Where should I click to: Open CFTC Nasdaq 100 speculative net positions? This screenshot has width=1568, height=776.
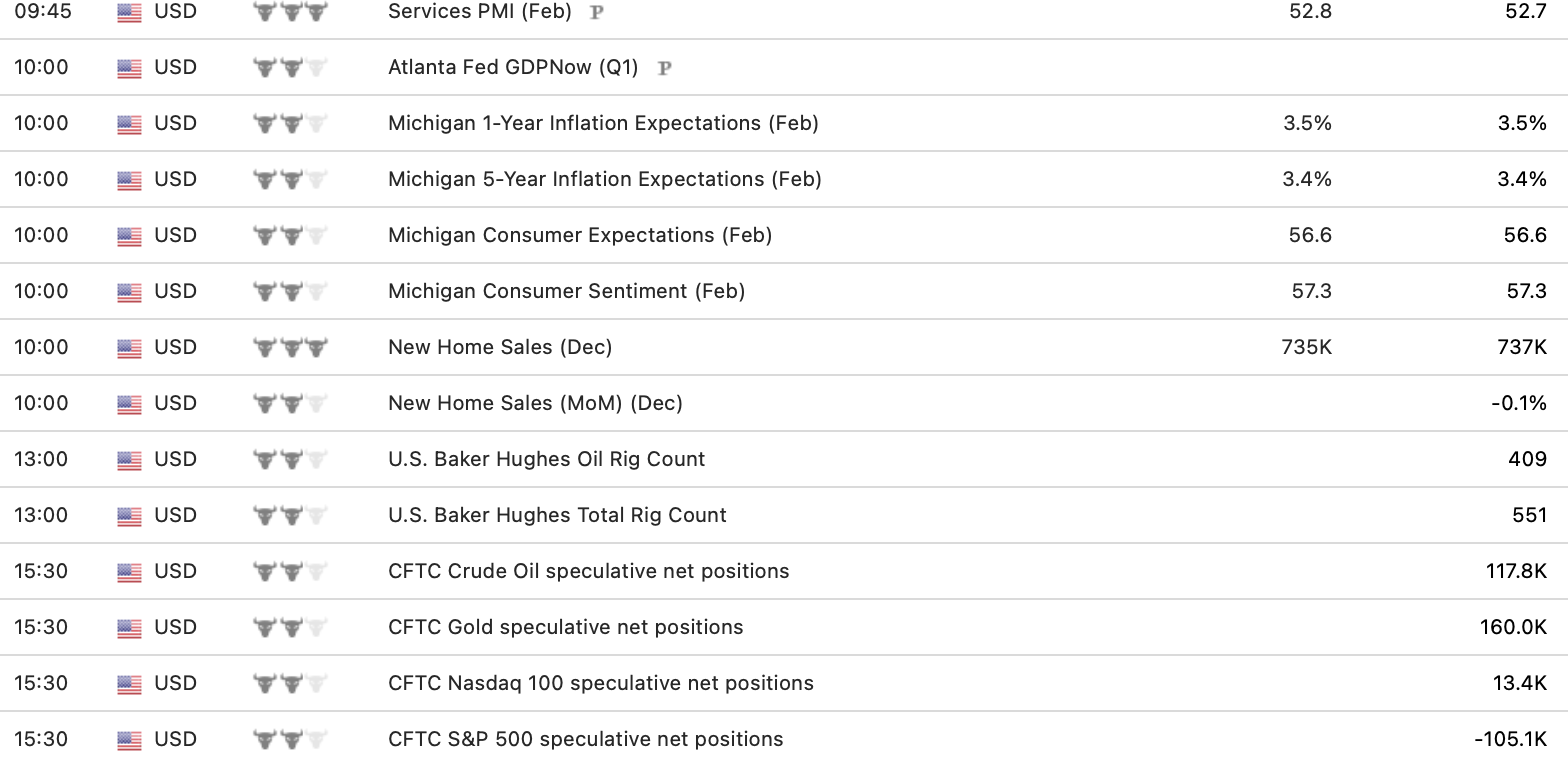(600, 684)
